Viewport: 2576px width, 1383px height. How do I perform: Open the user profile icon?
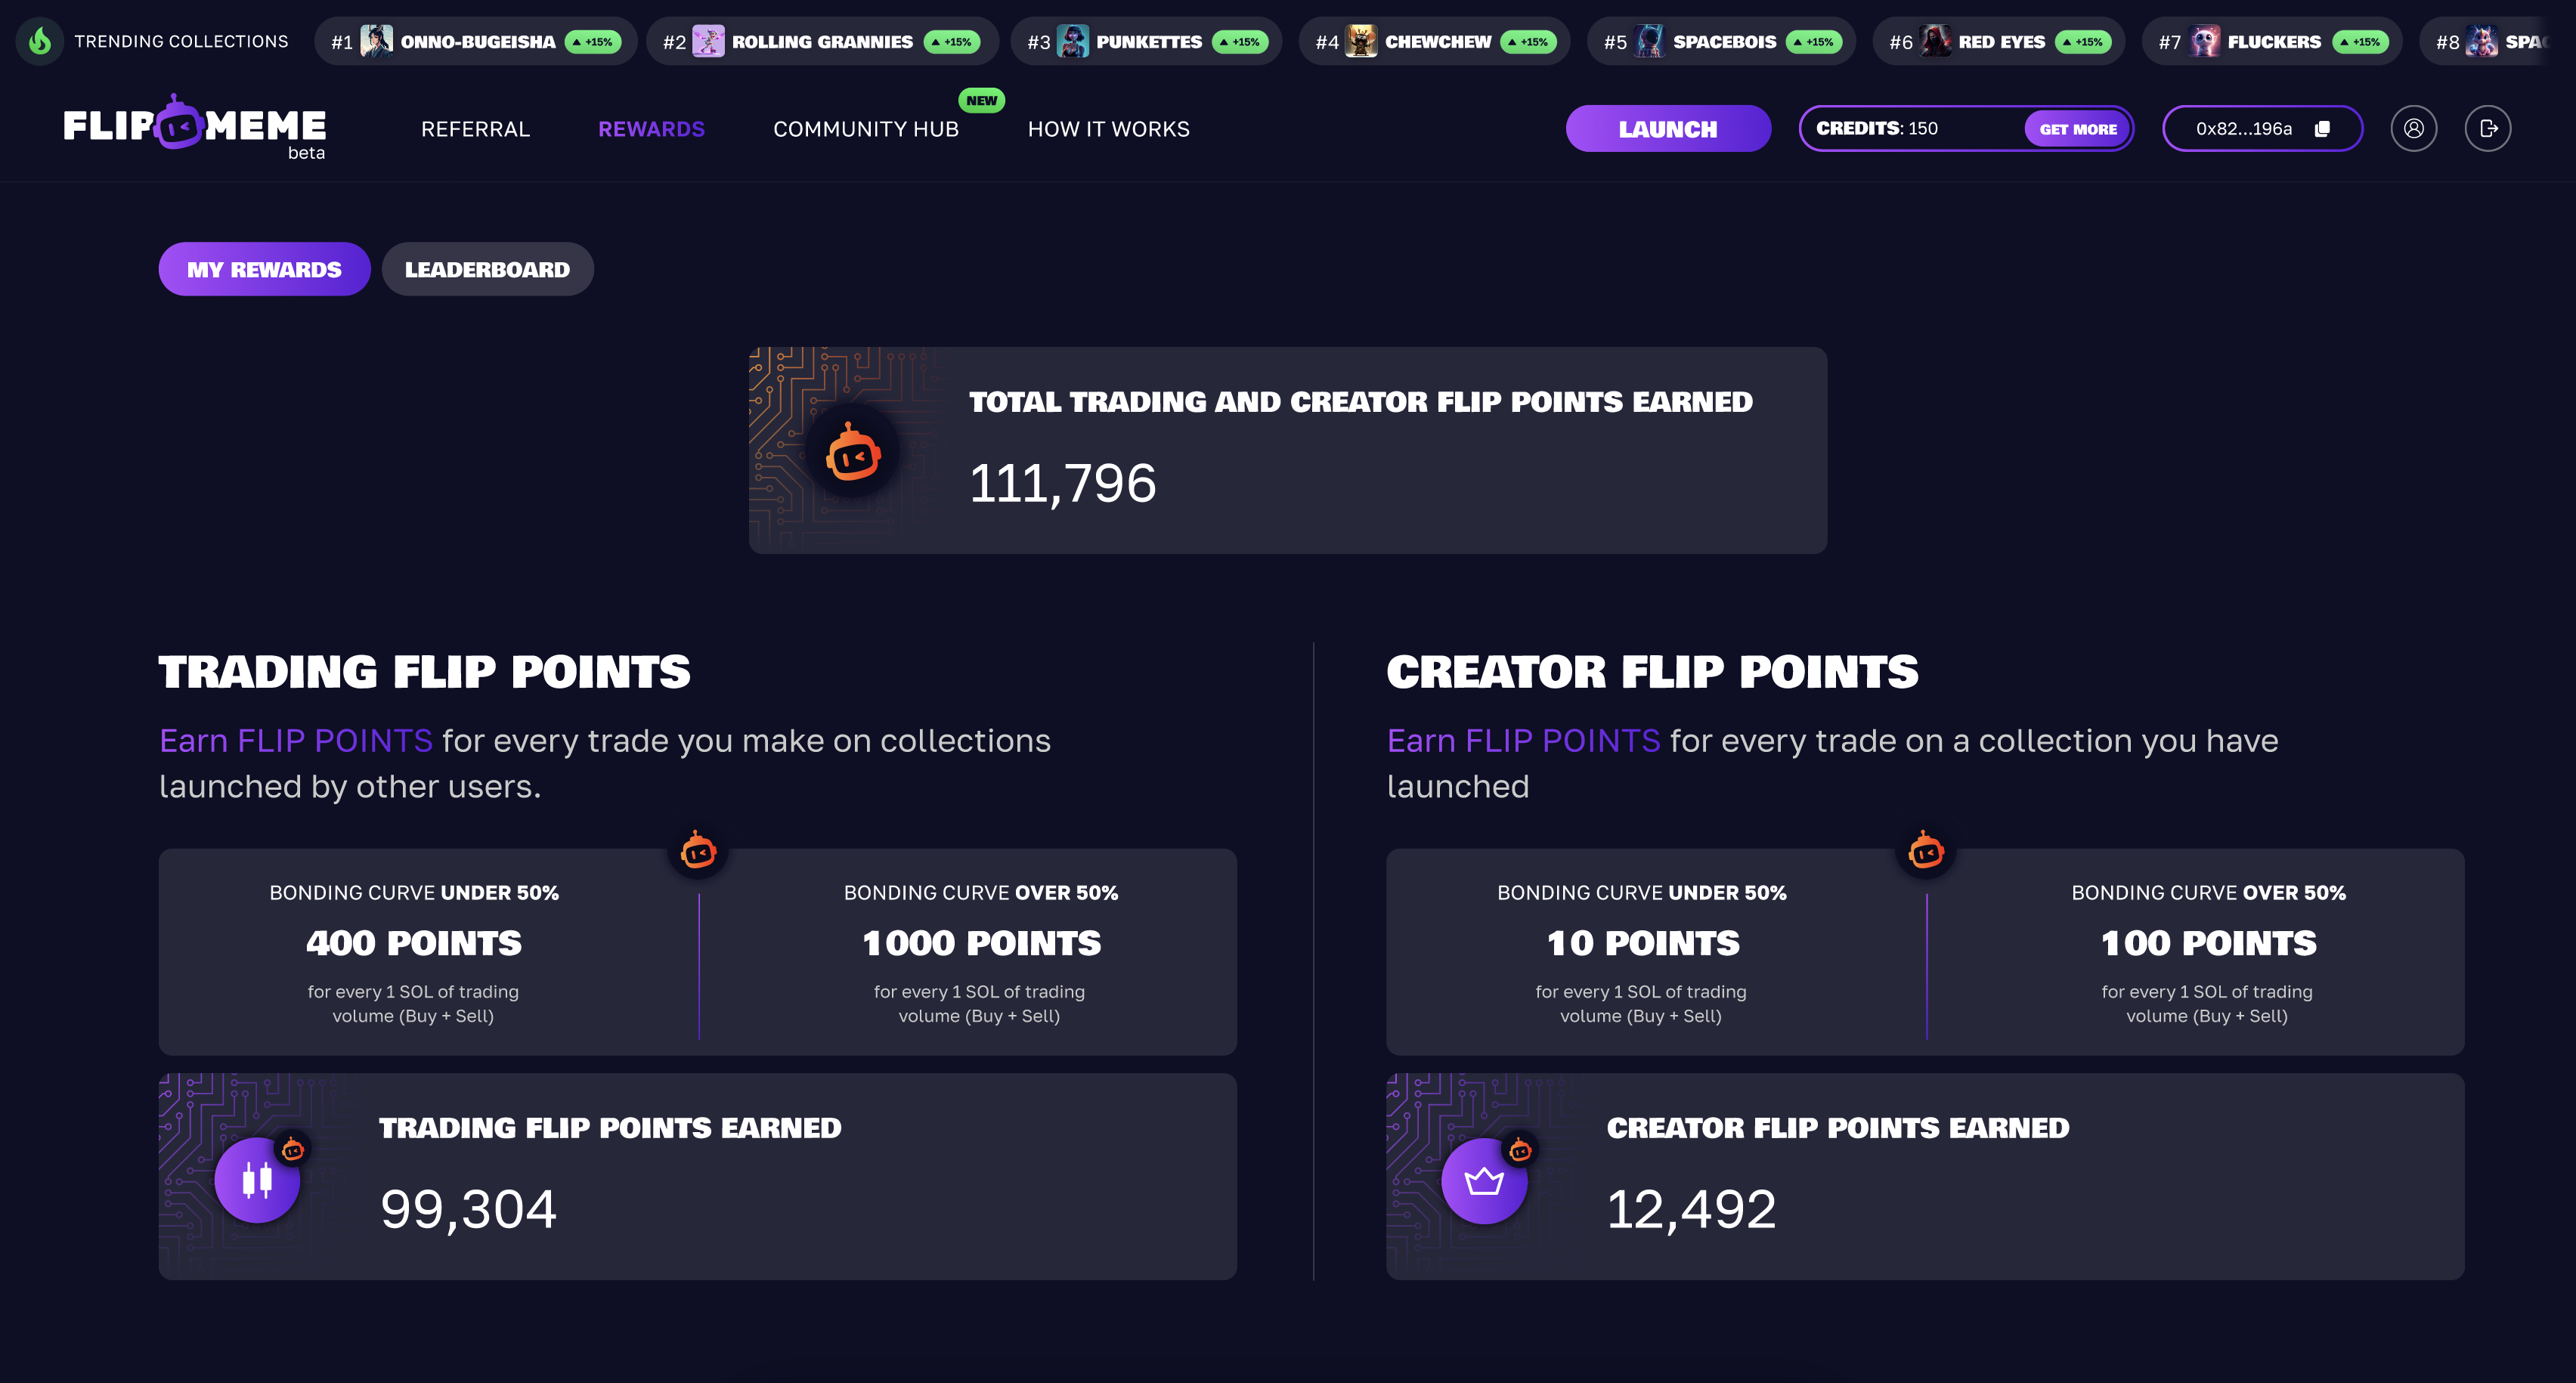tap(2413, 129)
